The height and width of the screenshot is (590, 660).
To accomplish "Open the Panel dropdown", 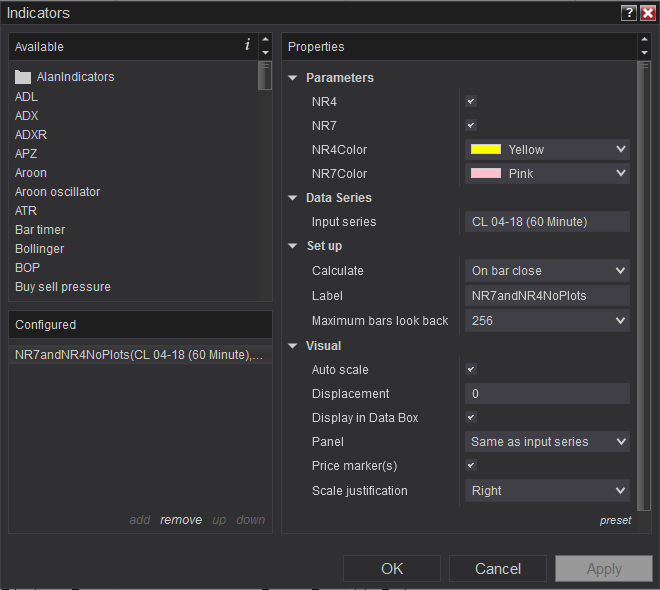I will (x=548, y=441).
